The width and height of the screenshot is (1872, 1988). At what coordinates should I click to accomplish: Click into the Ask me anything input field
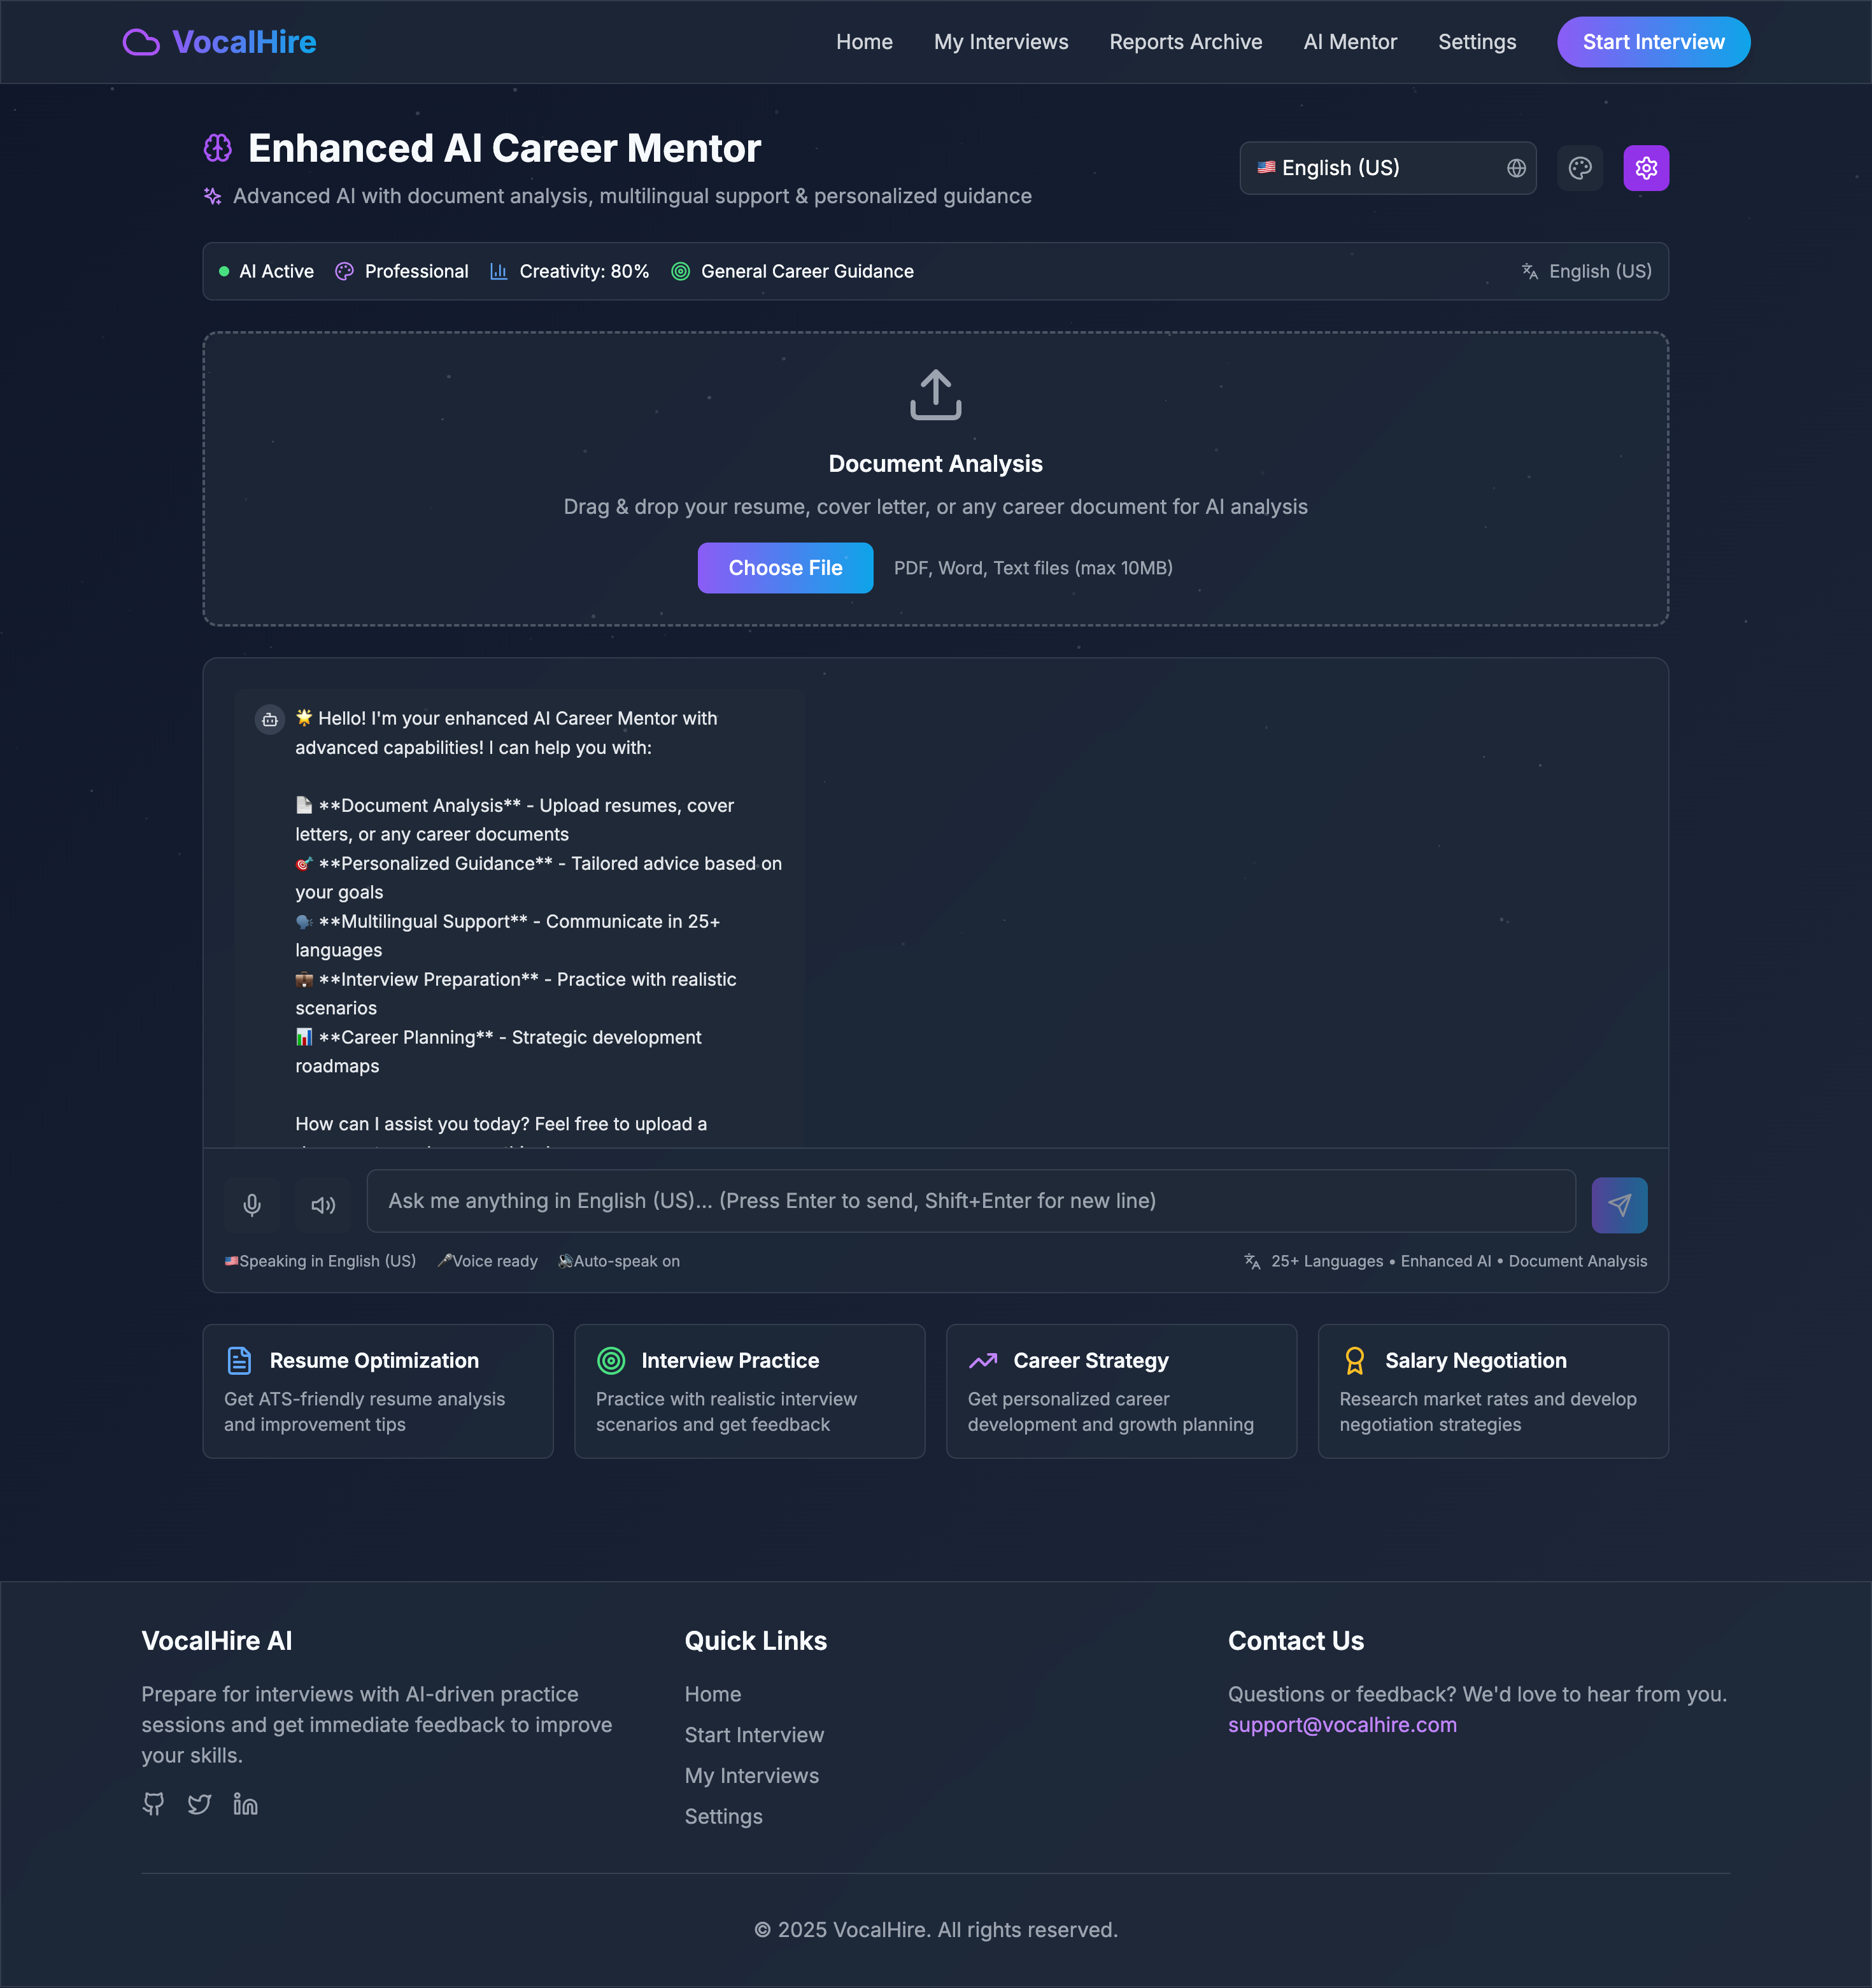pos(970,1201)
